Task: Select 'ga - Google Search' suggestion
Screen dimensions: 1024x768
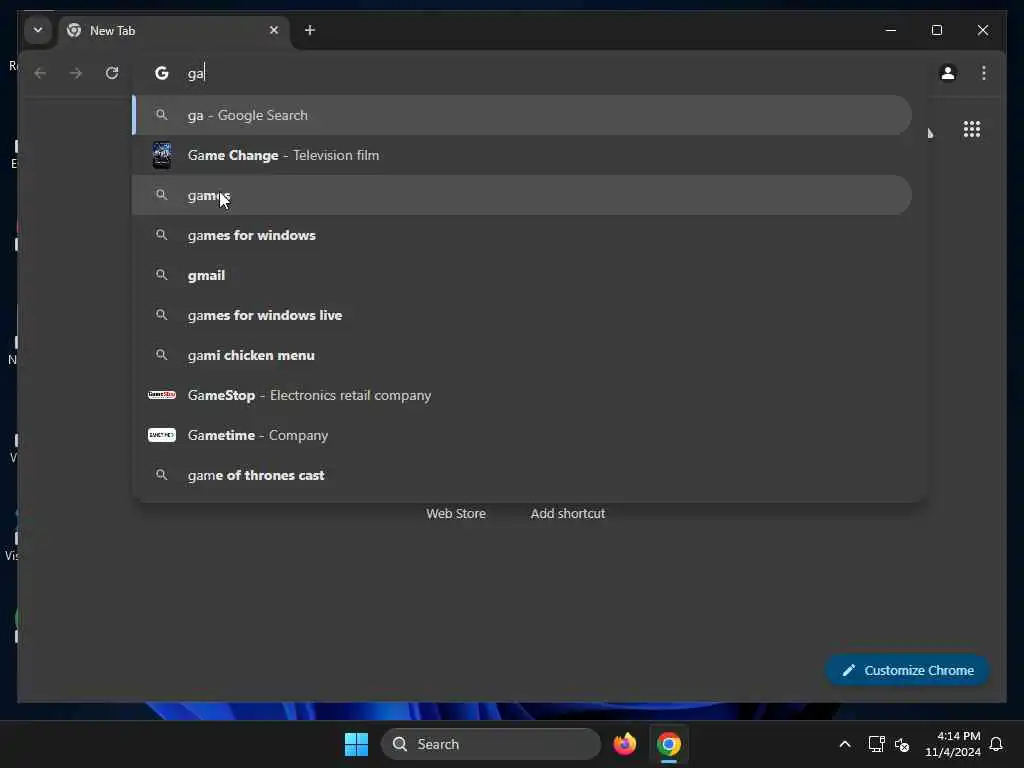Action: [522, 116]
